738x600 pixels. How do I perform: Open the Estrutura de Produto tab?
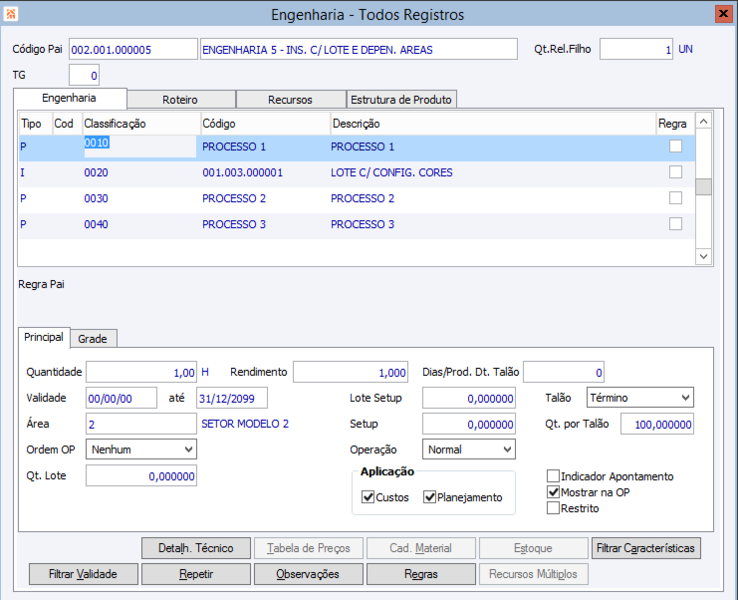pyautogui.click(x=401, y=100)
